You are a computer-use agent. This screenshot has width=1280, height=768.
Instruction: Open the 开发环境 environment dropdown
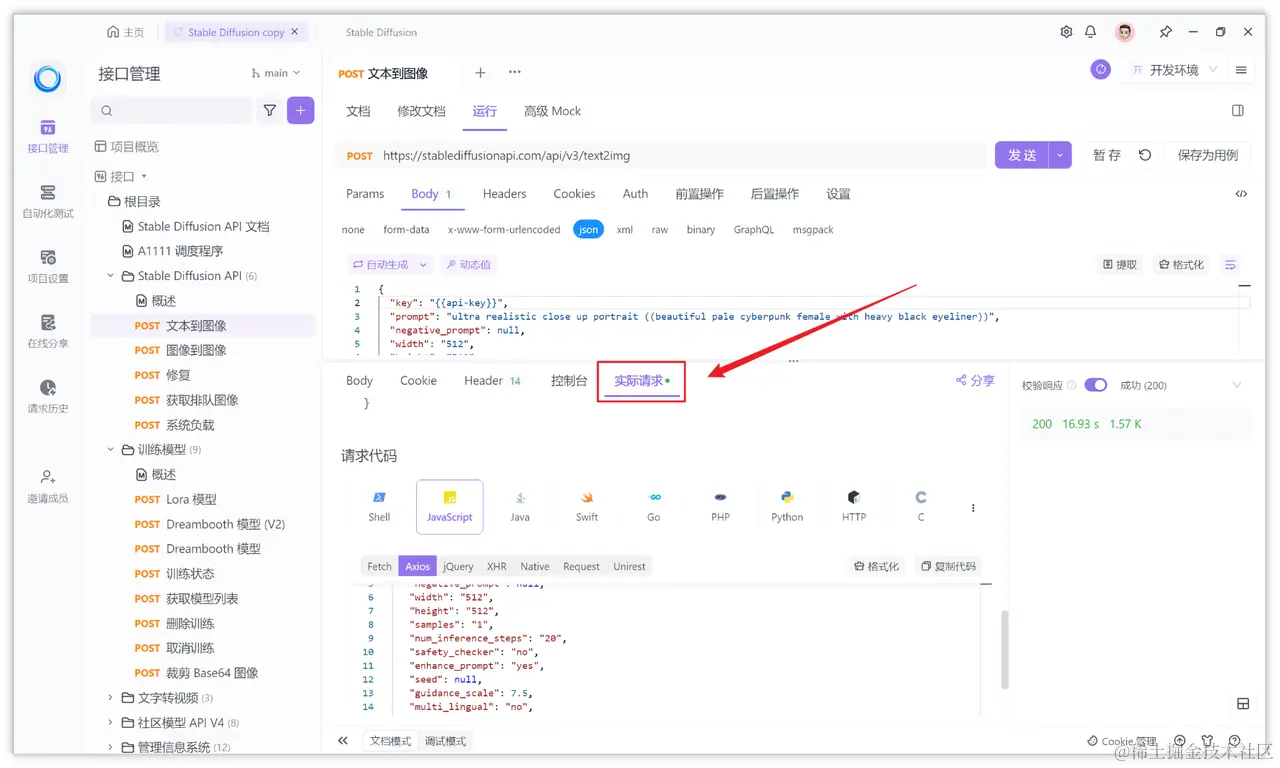(1175, 70)
